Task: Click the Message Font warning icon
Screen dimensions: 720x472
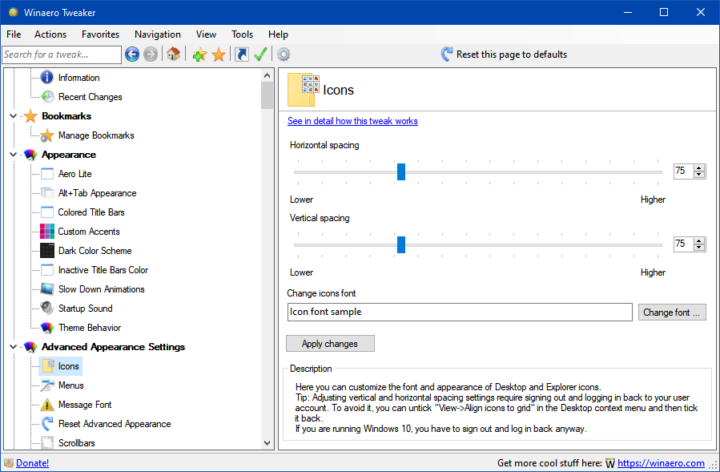Action: pyautogui.click(x=47, y=405)
